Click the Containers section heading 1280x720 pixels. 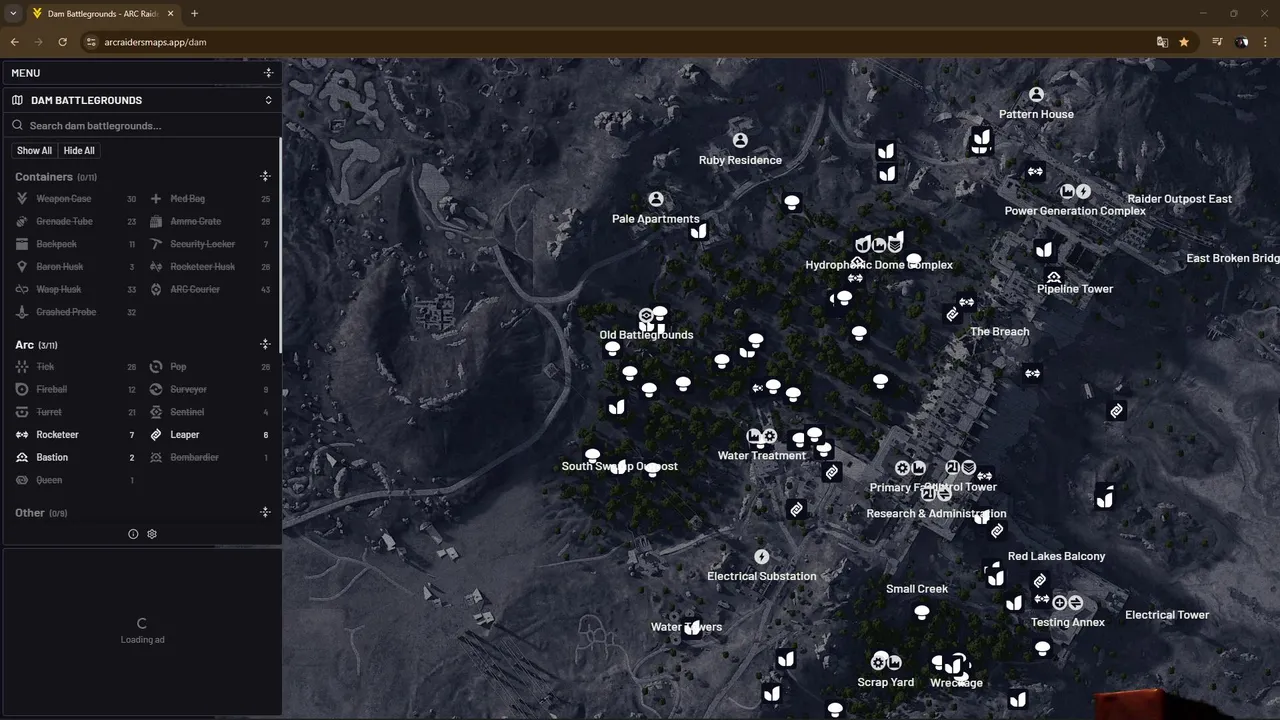click(x=44, y=177)
